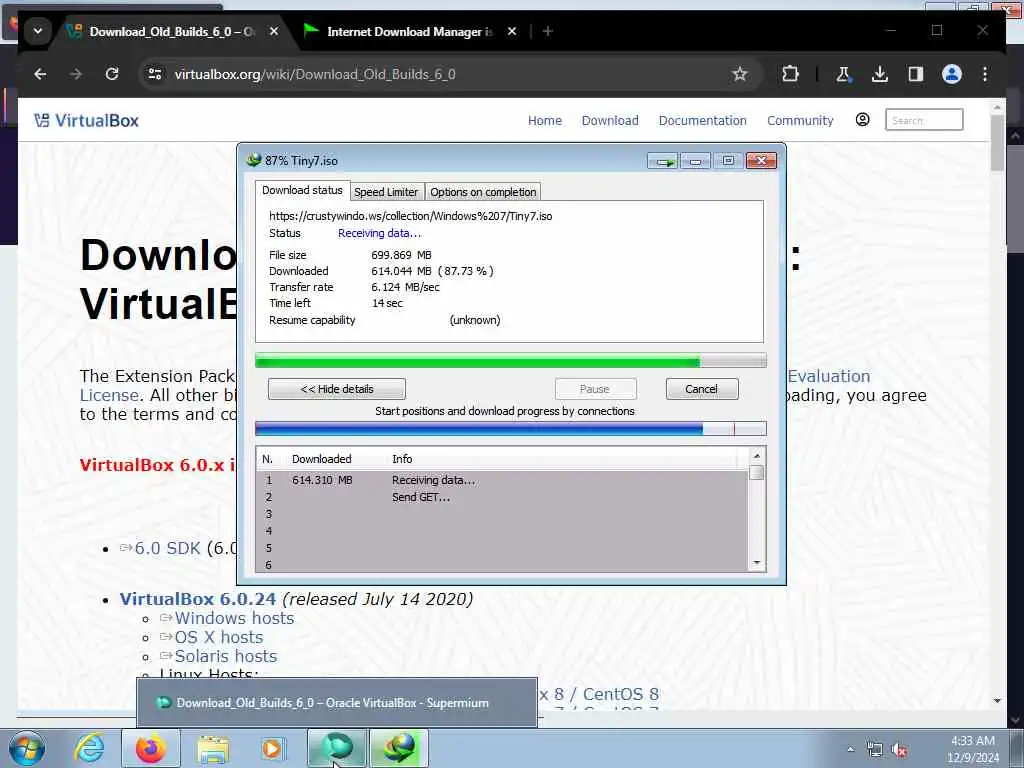Open the Evaluation License link

coord(829,376)
